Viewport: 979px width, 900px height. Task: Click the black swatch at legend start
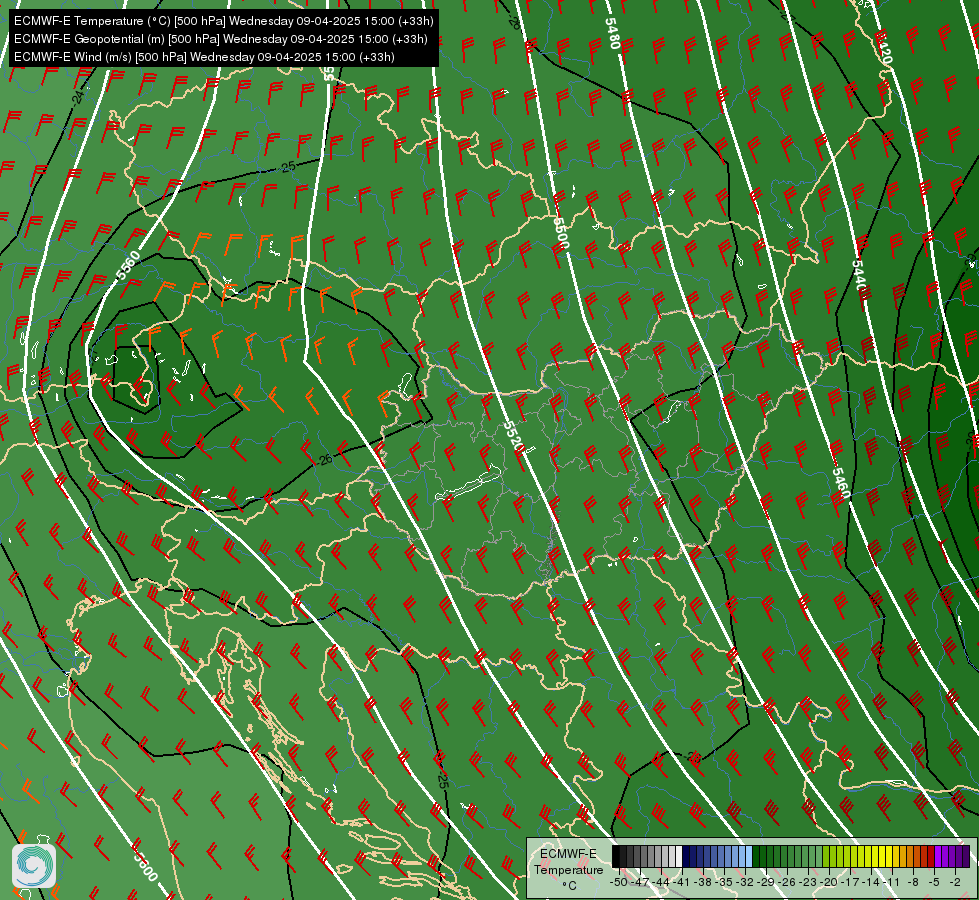click(616, 856)
